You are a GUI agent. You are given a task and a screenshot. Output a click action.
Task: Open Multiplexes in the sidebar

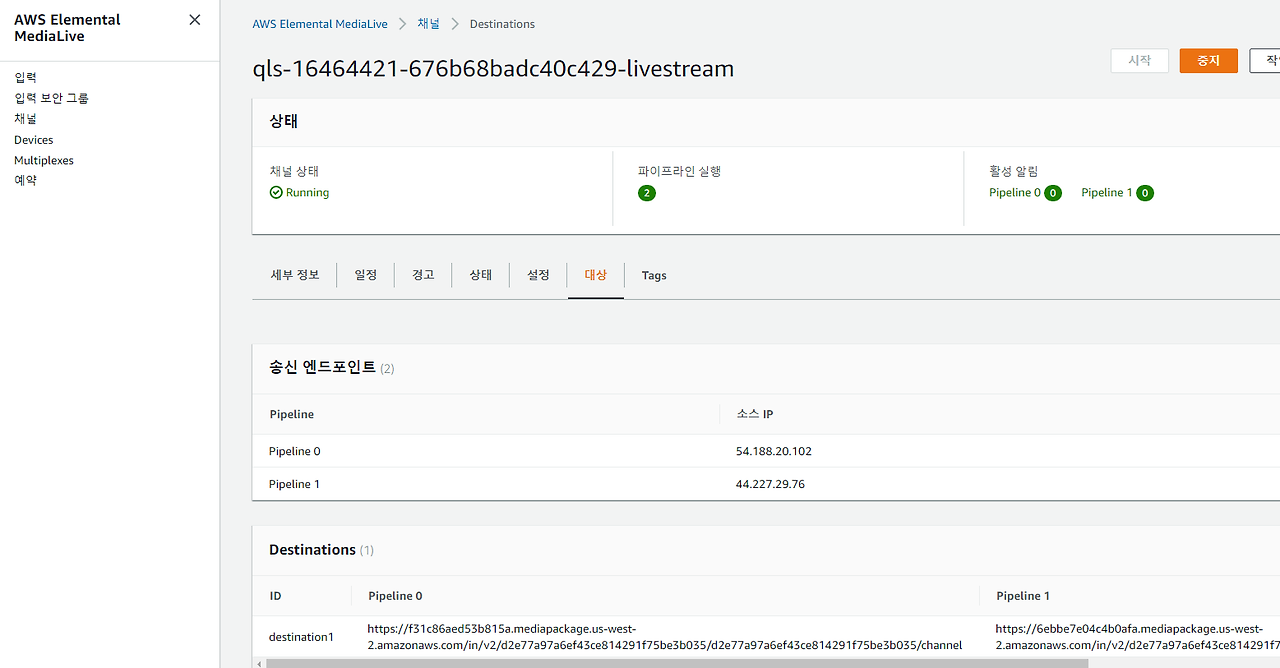coord(44,160)
